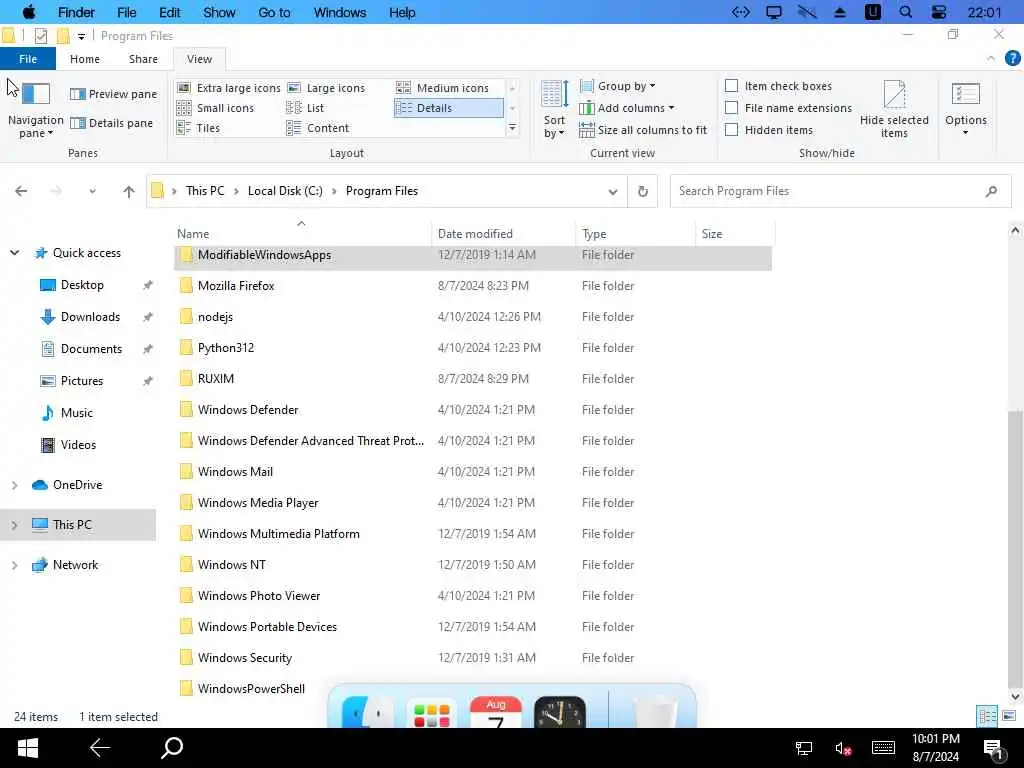
Task: Open Downloads in Quick access
Action: tap(90, 317)
